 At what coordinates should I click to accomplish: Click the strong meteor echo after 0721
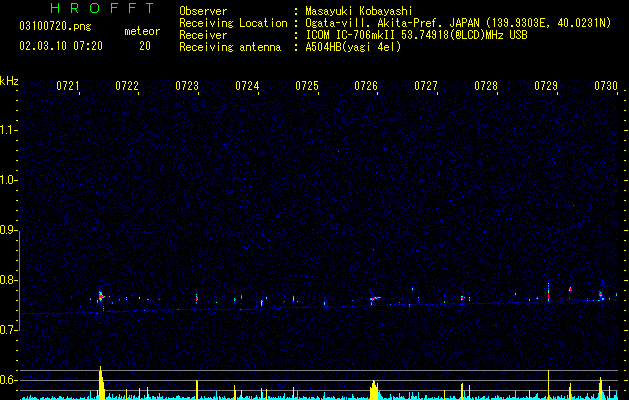click(x=101, y=297)
